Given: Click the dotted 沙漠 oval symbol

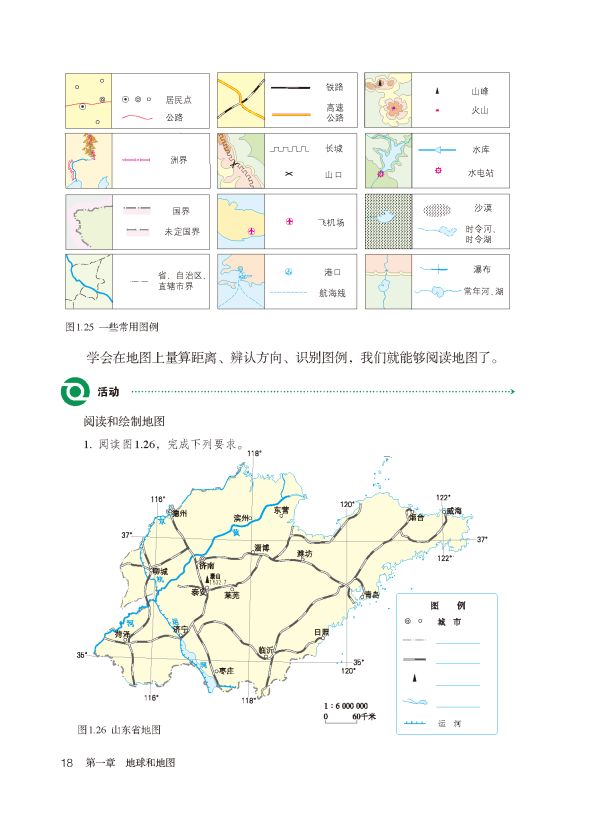Looking at the screenshot, I should (x=437, y=210).
